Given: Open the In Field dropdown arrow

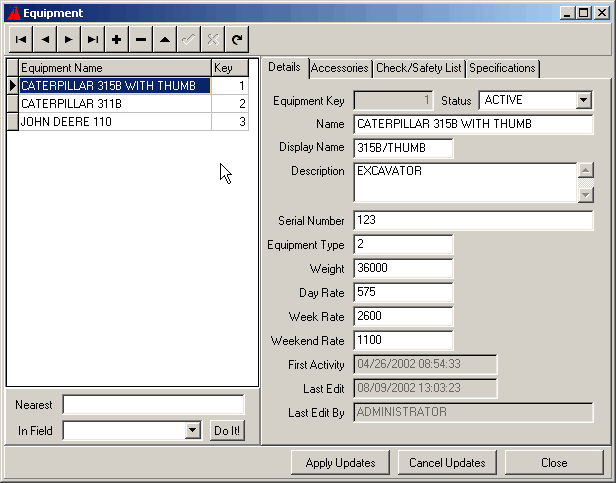Looking at the screenshot, I should (x=192, y=430).
